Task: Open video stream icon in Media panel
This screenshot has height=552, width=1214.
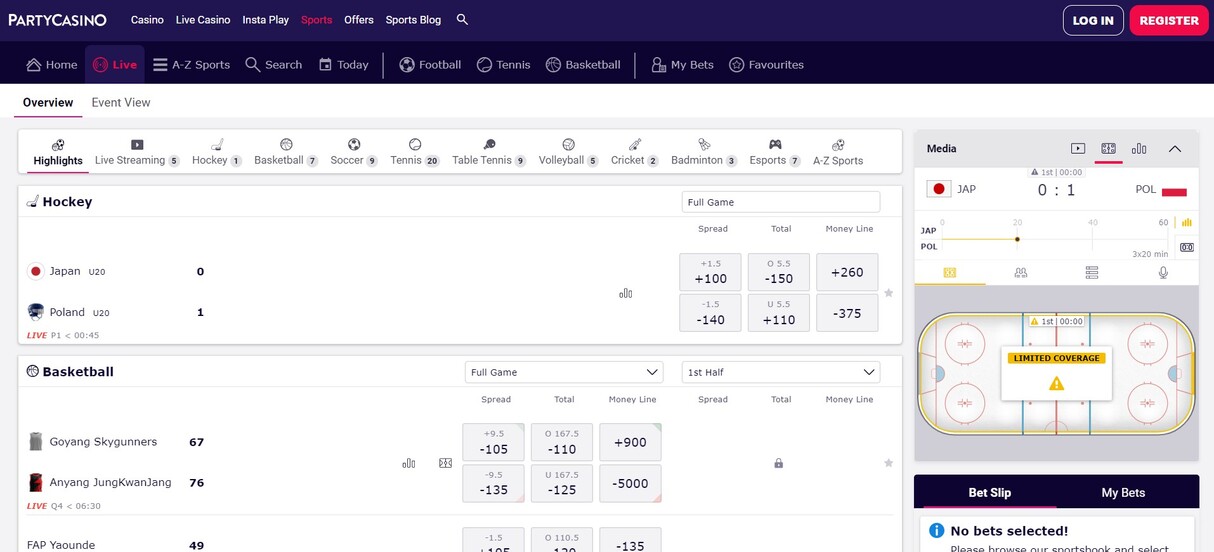Action: click(1078, 149)
